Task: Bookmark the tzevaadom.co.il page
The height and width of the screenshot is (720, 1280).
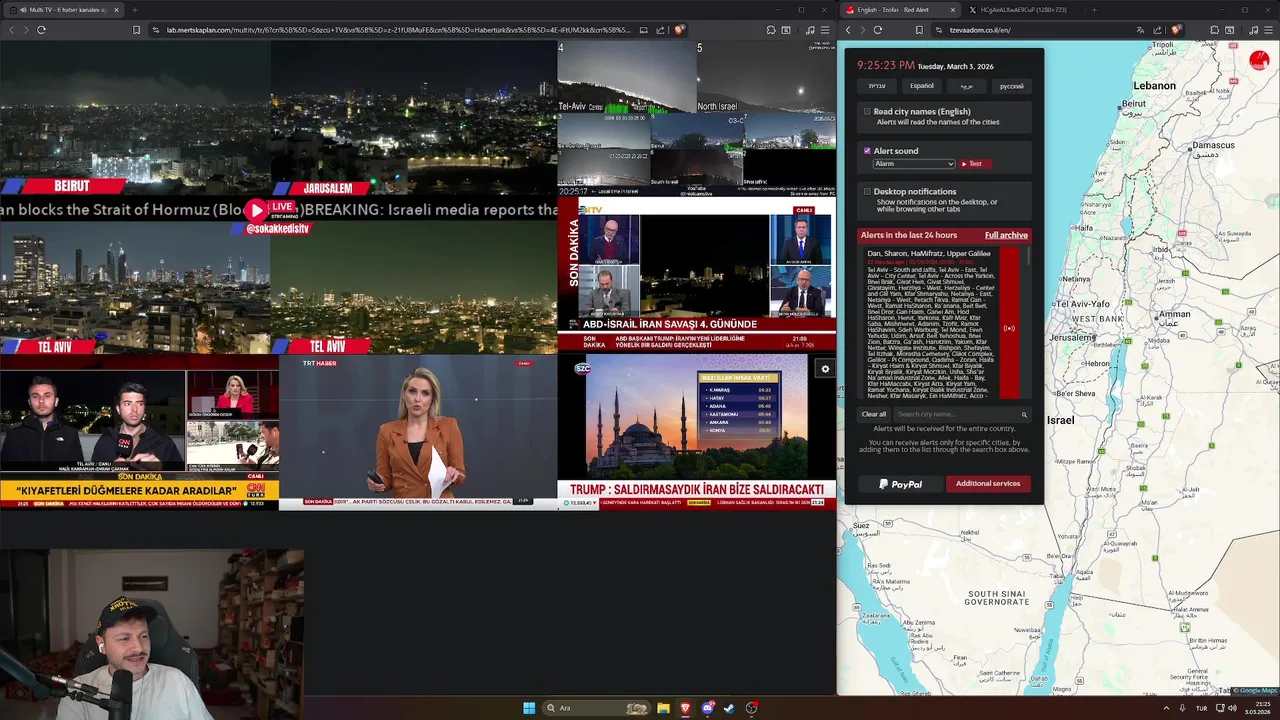Action: pyautogui.click(x=920, y=30)
